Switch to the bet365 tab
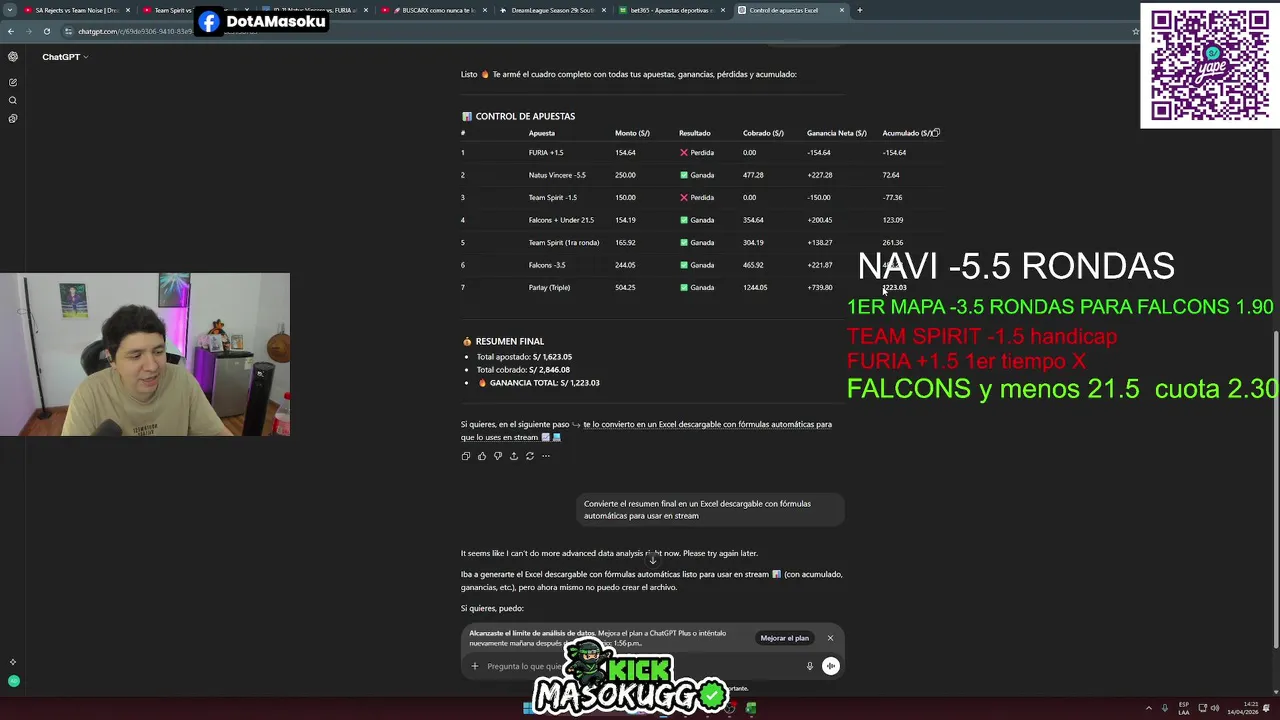Screen dimensions: 1280x720 click(671, 10)
